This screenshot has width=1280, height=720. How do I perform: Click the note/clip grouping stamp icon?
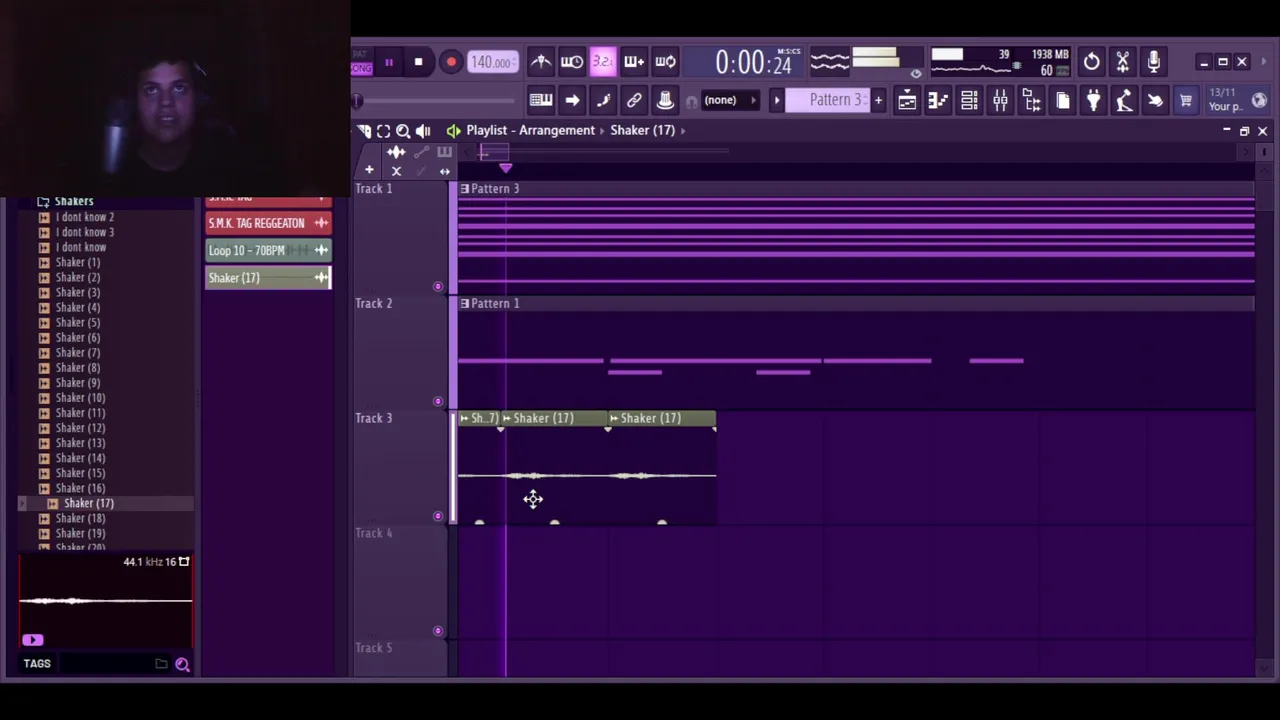coord(665,100)
